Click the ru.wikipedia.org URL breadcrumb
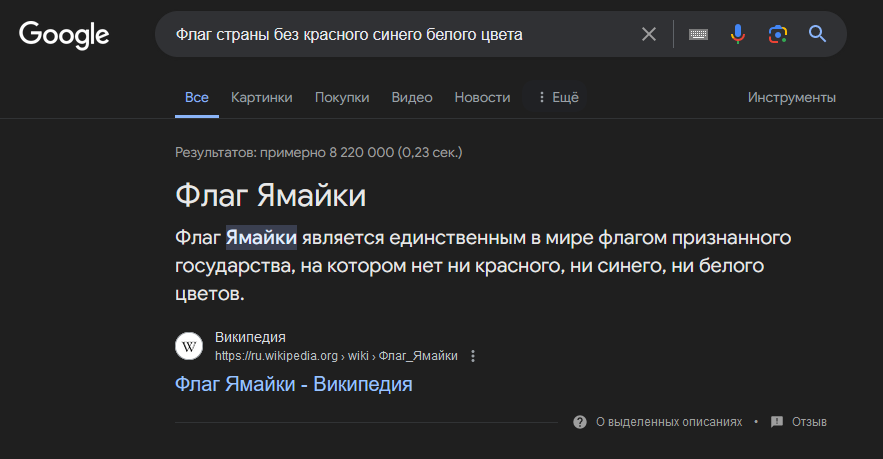The height and width of the screenshot is (459, 883). 336,356
